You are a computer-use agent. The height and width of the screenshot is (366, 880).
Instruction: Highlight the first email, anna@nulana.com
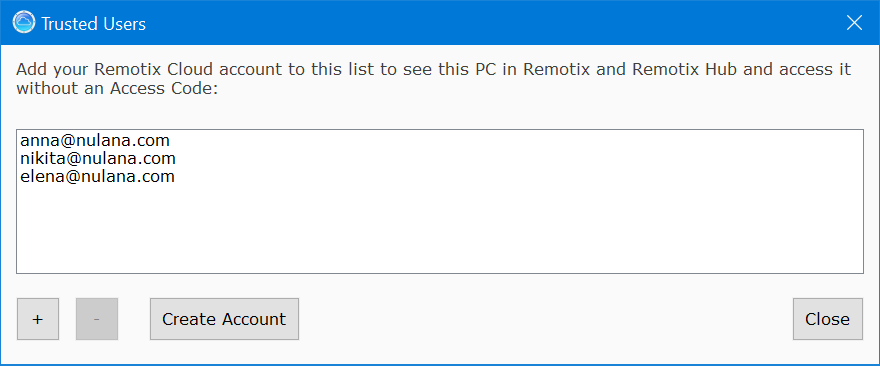point(95,140)
